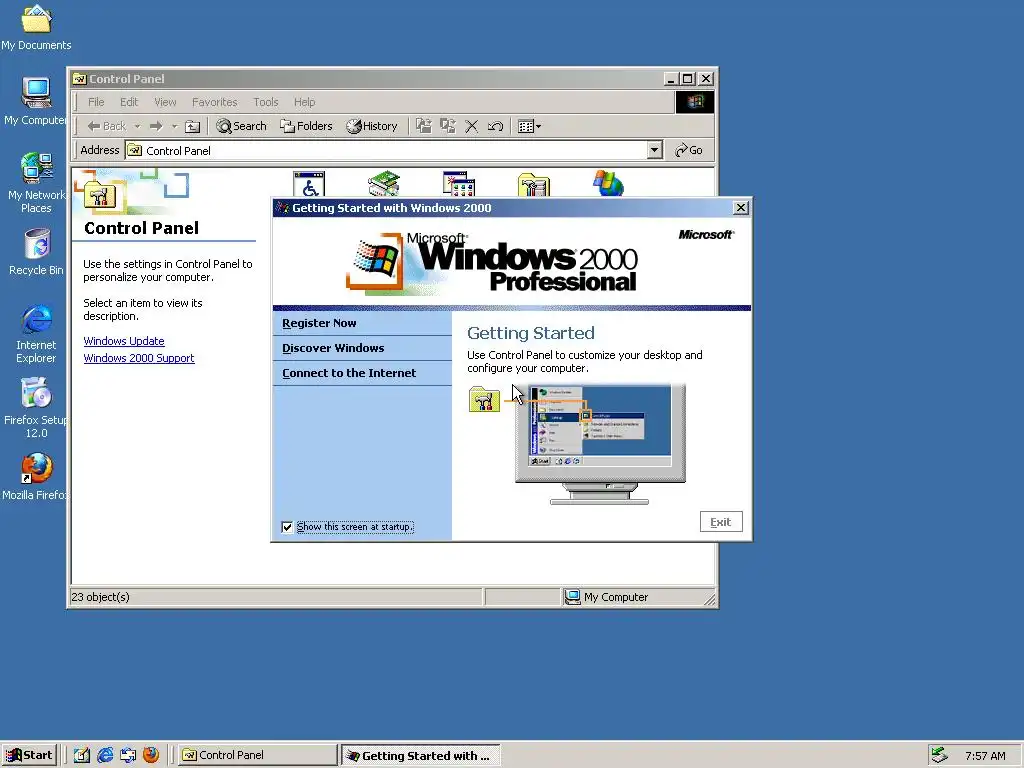Open the Search pane in Control Panel

pos(242,126)
